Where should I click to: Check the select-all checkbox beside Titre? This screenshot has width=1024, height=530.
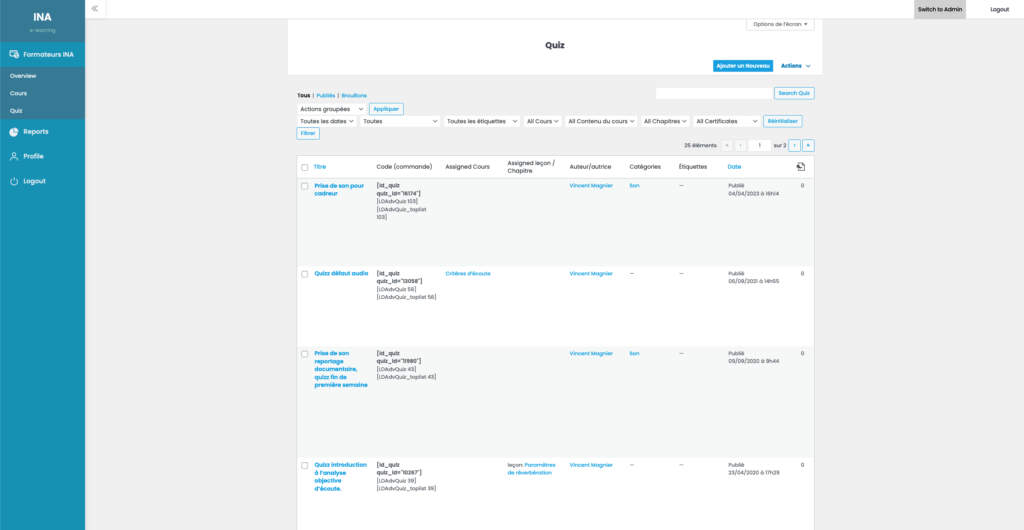(x=305, y=167)
